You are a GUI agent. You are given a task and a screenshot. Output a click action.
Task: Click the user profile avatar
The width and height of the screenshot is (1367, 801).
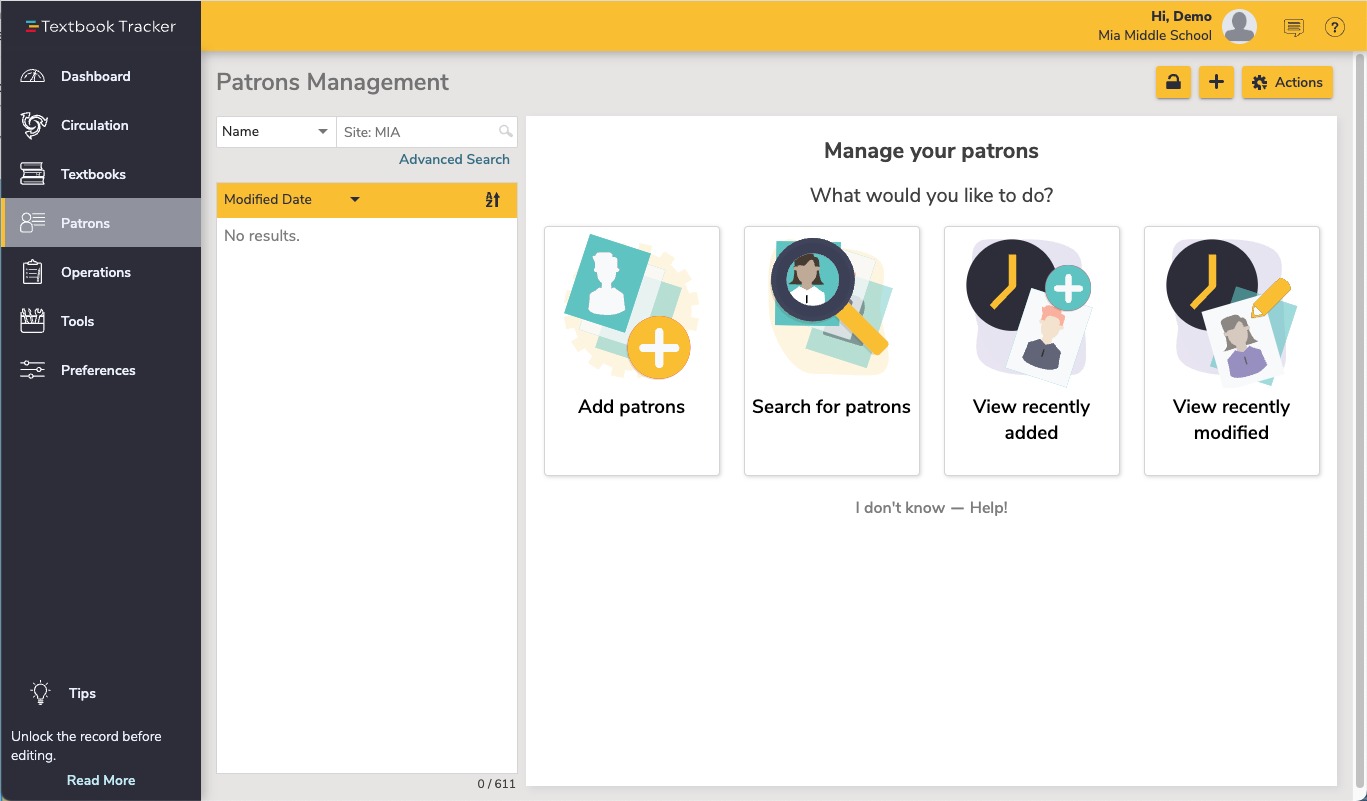tap(1239, 27)
